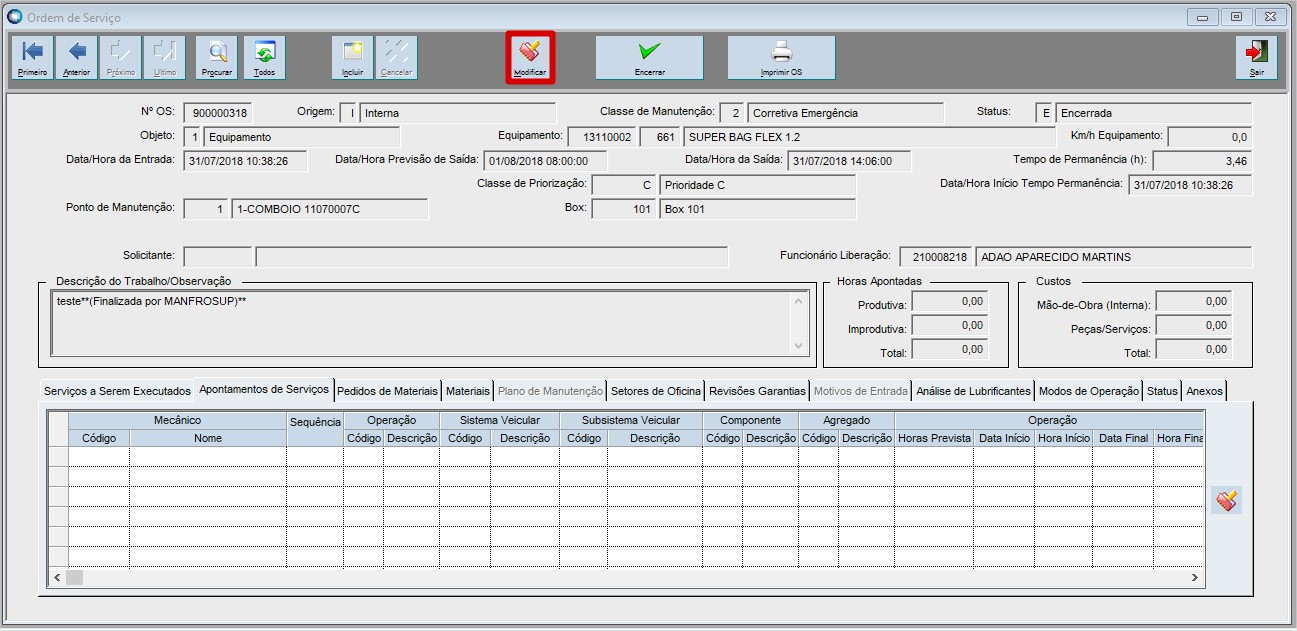The height and width of the screenshot is (631, 1297).
Task: Click the Modificar edit icon
Action: click(530, 58)
